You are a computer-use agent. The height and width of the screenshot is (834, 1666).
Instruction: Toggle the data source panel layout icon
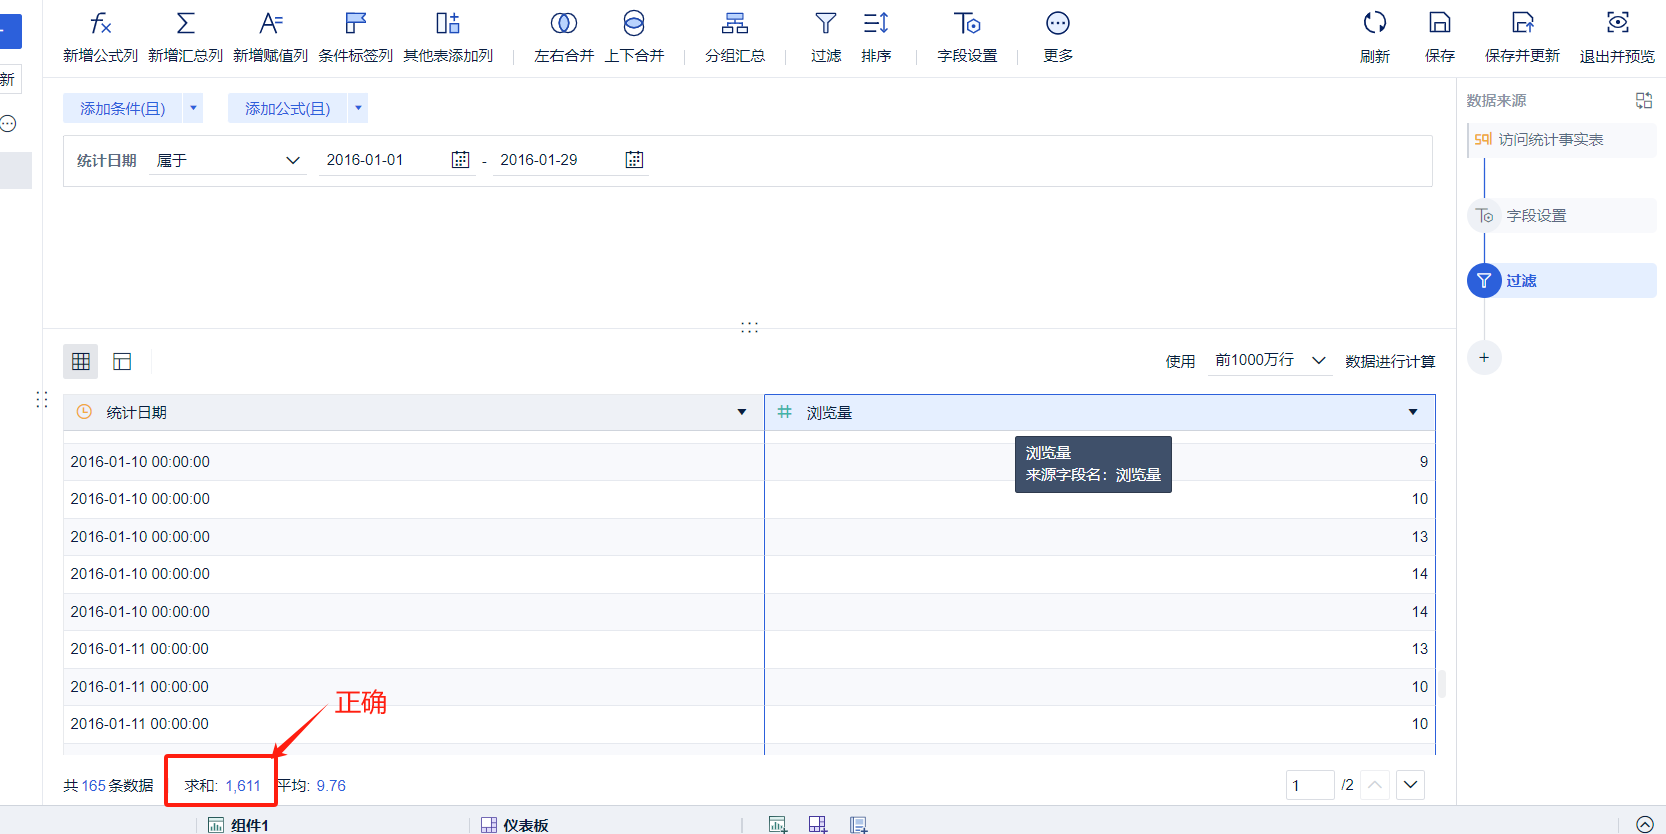pyautogui.click(x=1644, y=100)
